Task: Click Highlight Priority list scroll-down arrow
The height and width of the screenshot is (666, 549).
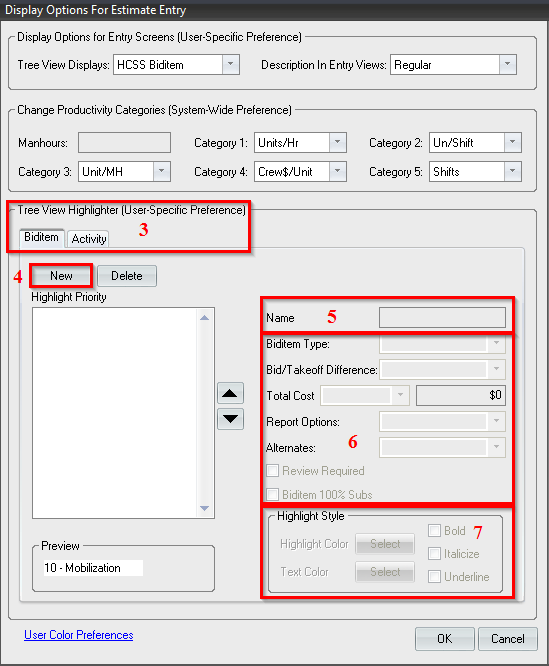Action: pos(205,508)
